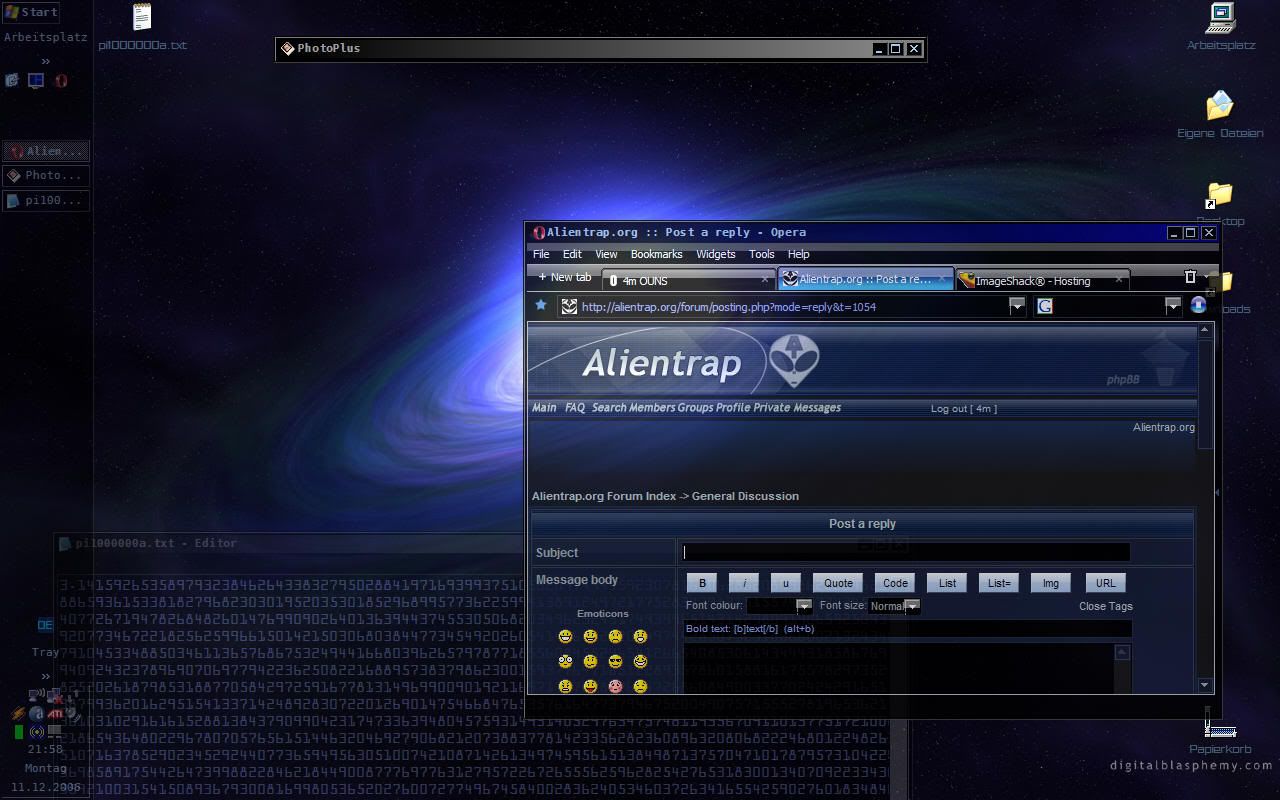Click the Close Tags link
This screenshot has width=1280, height=800.
tap(1106, 606)
